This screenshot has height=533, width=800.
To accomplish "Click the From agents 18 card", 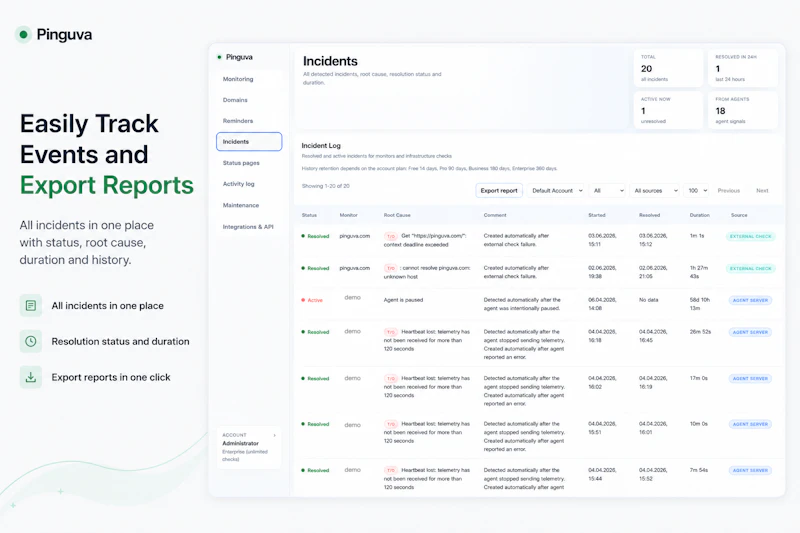I will click(x=743, y=110).
